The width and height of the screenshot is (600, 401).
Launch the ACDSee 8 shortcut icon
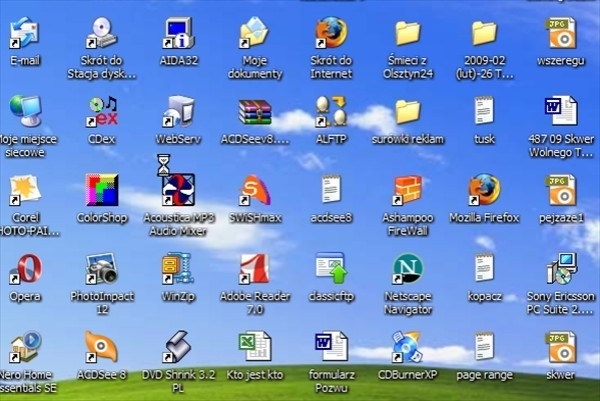[102, 347]
